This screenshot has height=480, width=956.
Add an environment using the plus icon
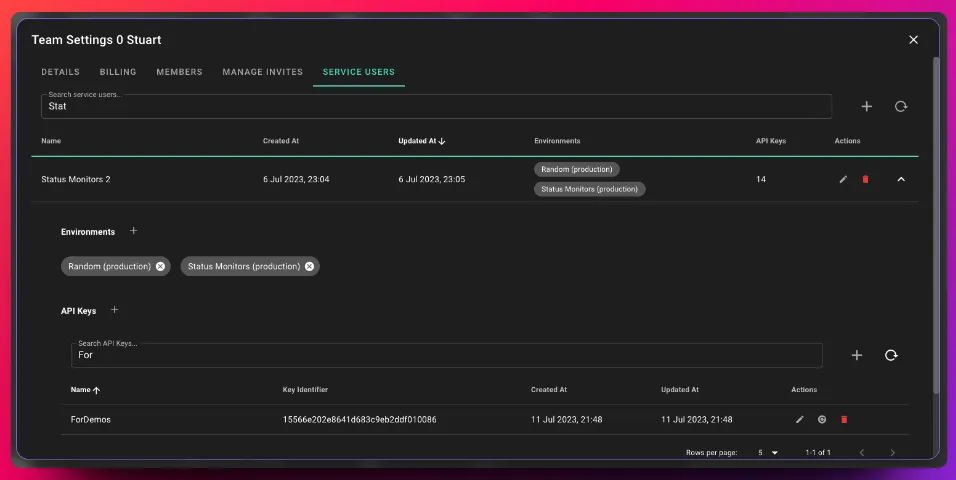coord(134,231)
